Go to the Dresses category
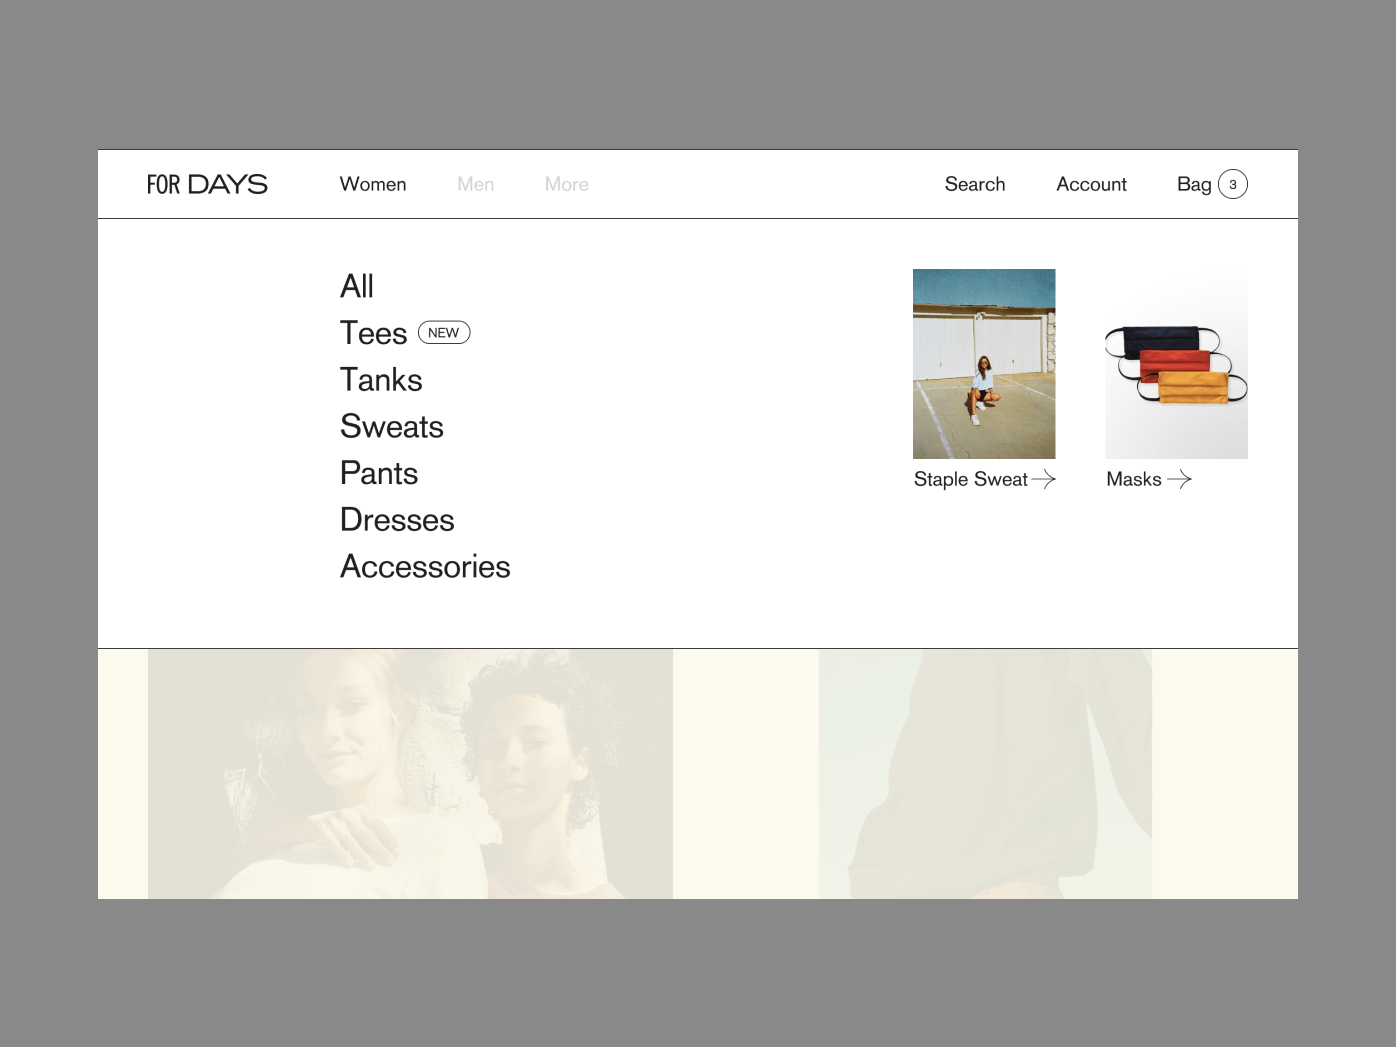 pos(397,520)
